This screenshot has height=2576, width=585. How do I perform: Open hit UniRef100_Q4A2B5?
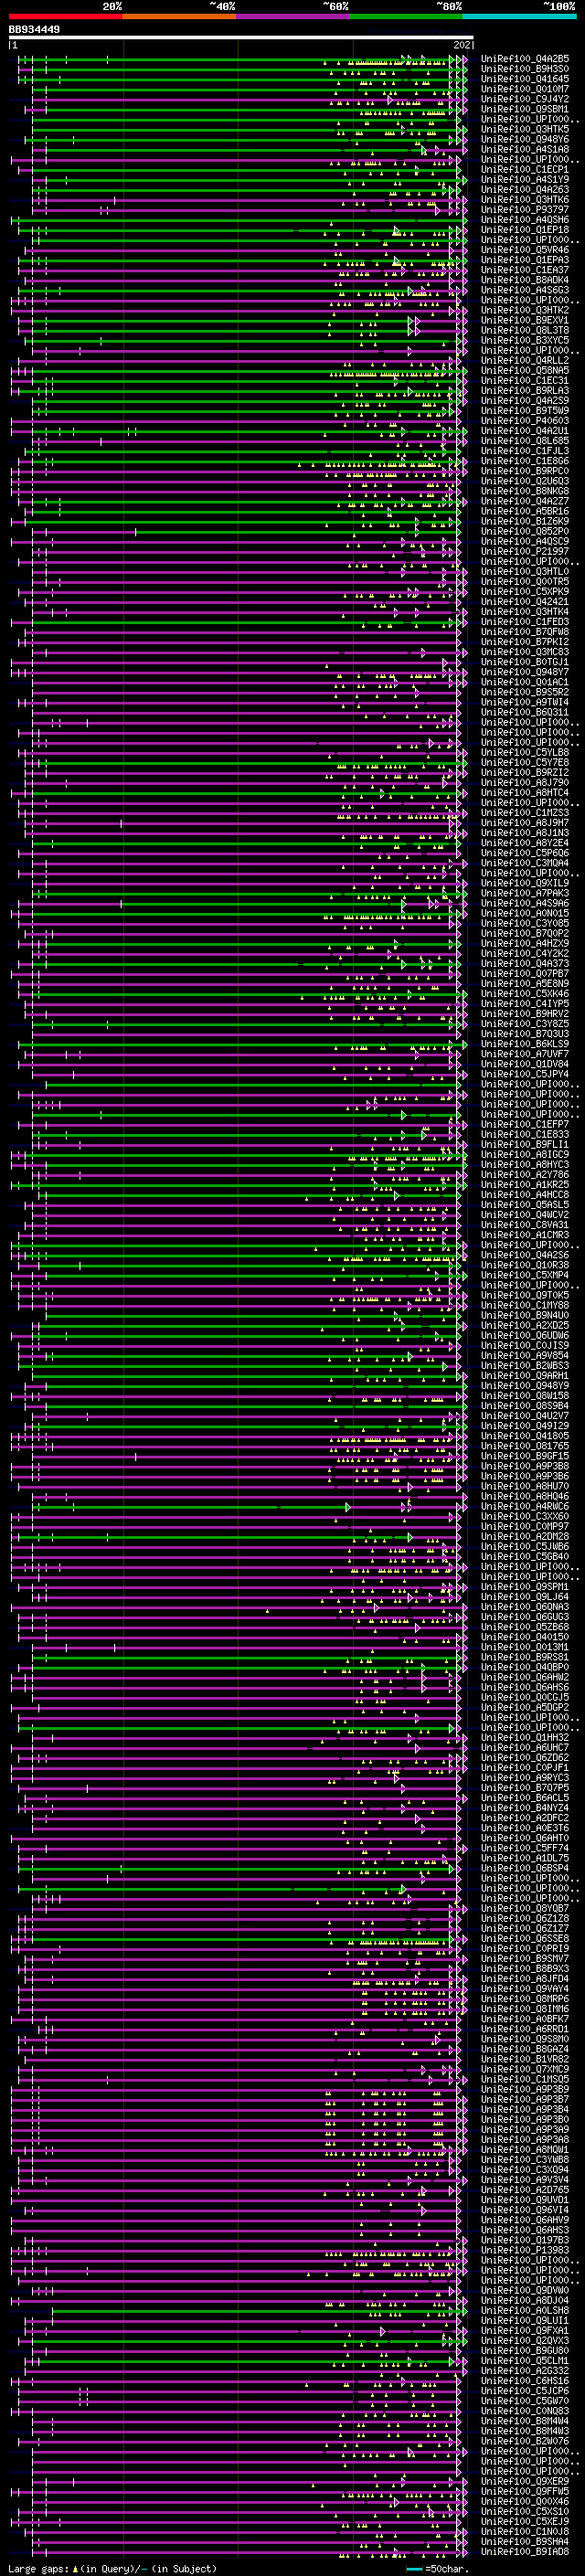525,59
